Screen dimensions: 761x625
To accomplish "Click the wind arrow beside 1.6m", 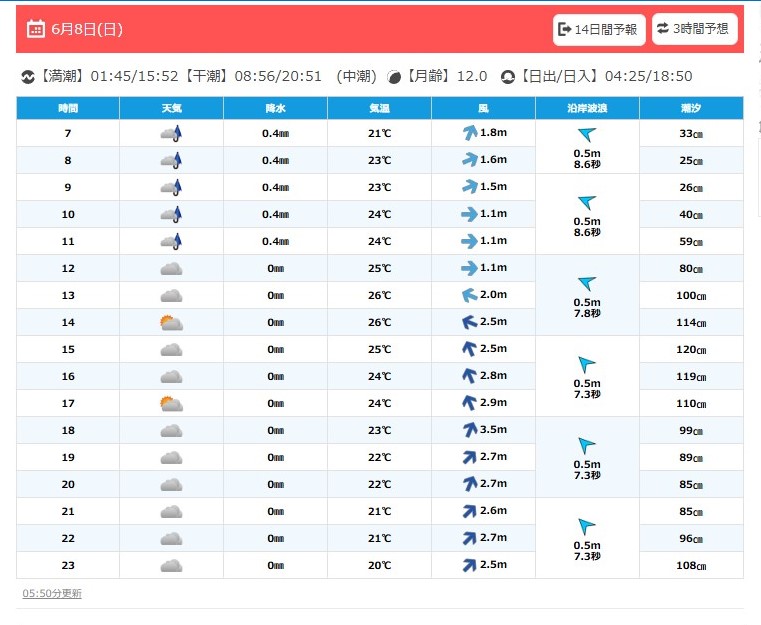I will (x=469, y=160).
